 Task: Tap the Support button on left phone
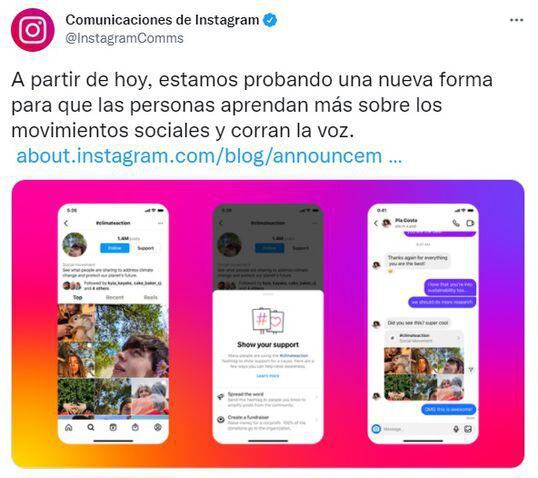click(x=145, y=248)
